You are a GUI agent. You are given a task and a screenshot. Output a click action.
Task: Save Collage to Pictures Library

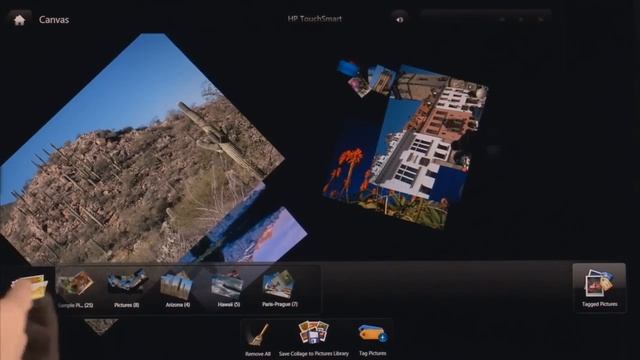click(x=313, y=338)
